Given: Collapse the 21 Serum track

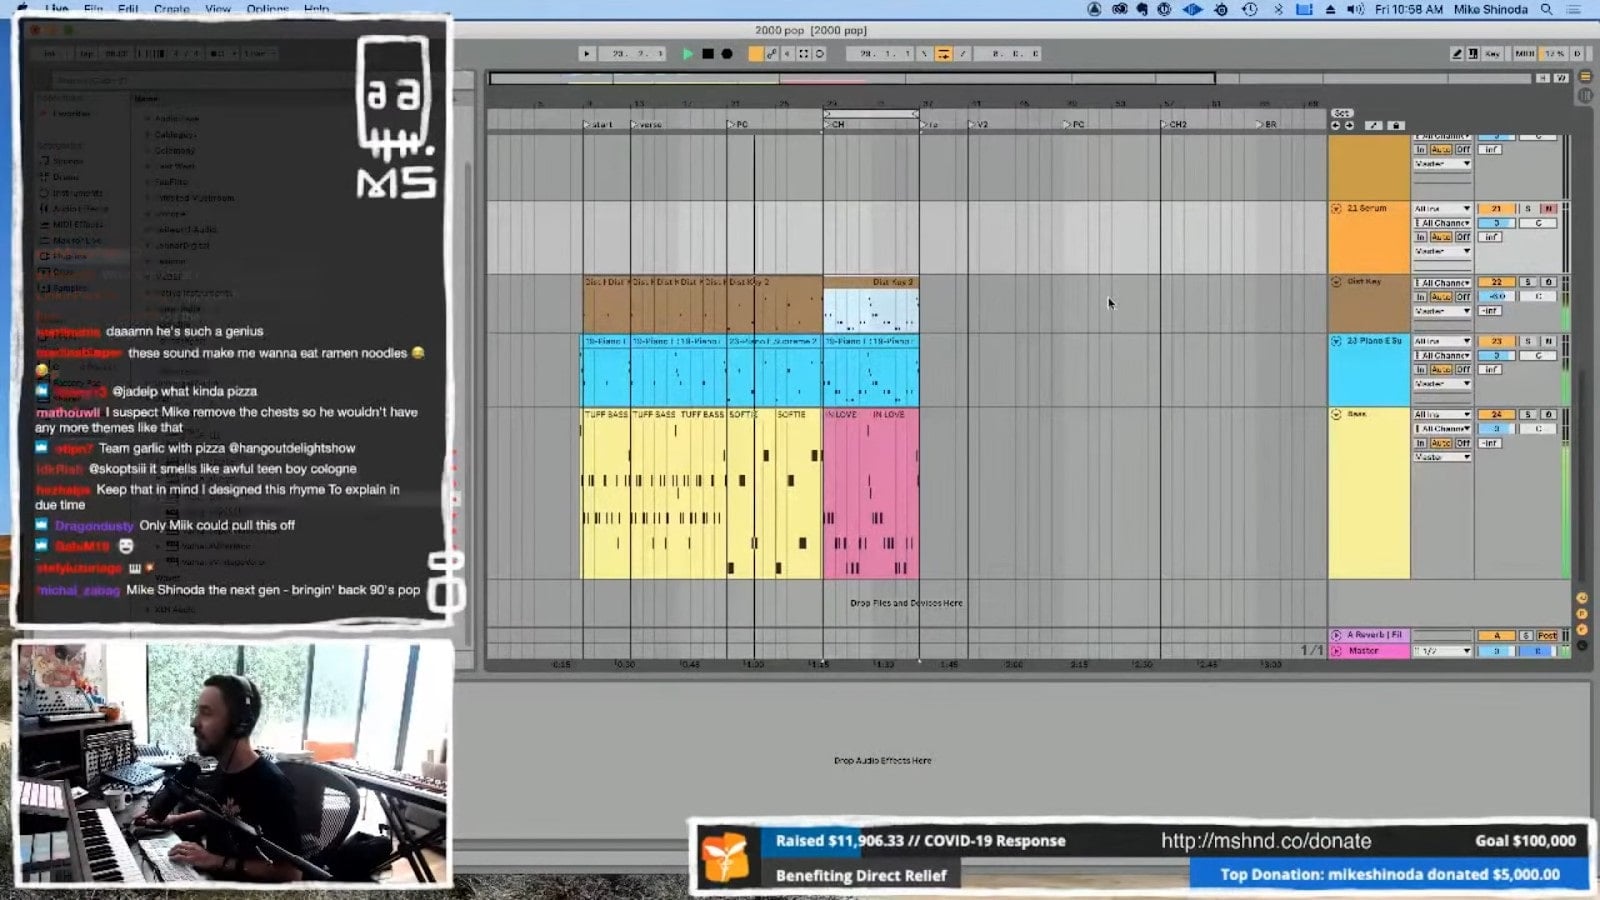Looking at the screenshot, I should pyautogui.click(x=1336, y=209).
